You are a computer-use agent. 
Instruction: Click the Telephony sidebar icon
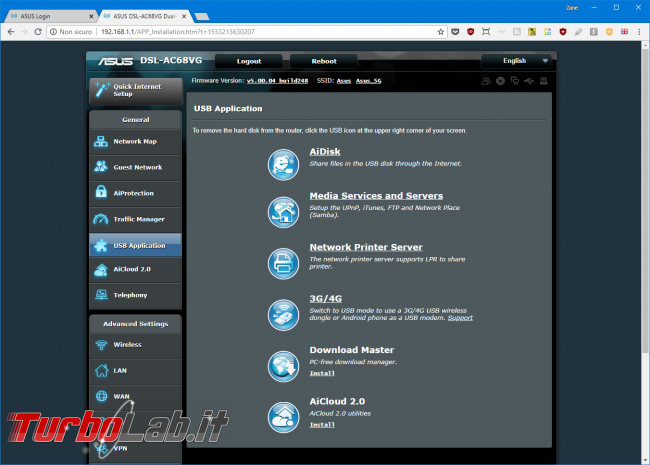click(x=101, y=295)
